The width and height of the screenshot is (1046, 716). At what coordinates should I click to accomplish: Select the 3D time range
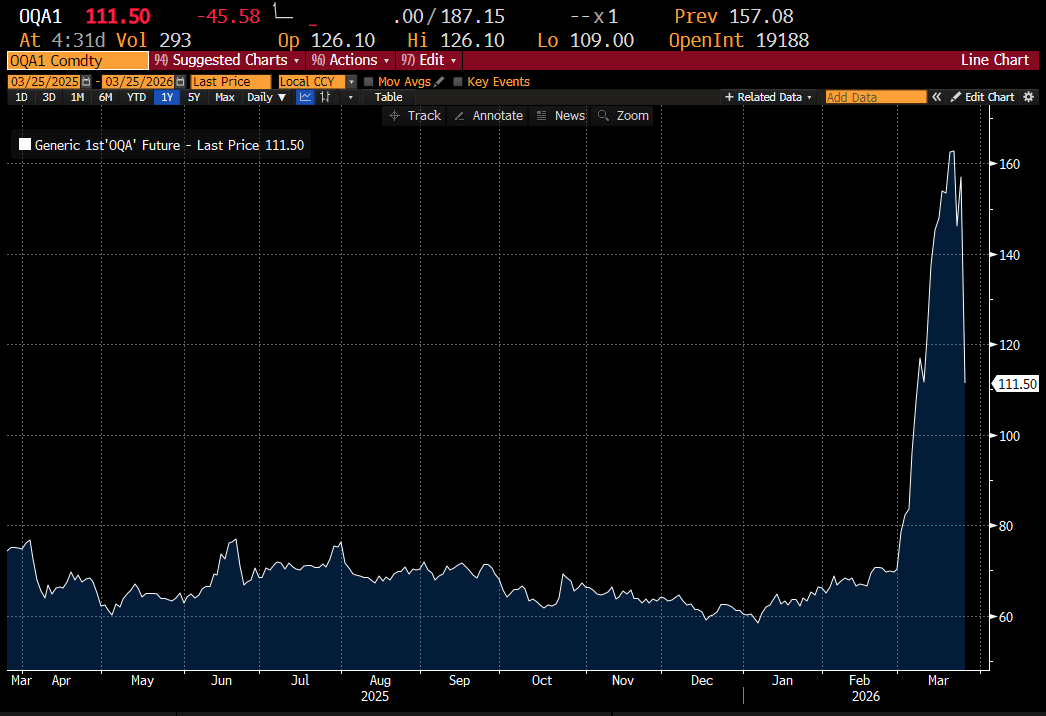(49, 97)
